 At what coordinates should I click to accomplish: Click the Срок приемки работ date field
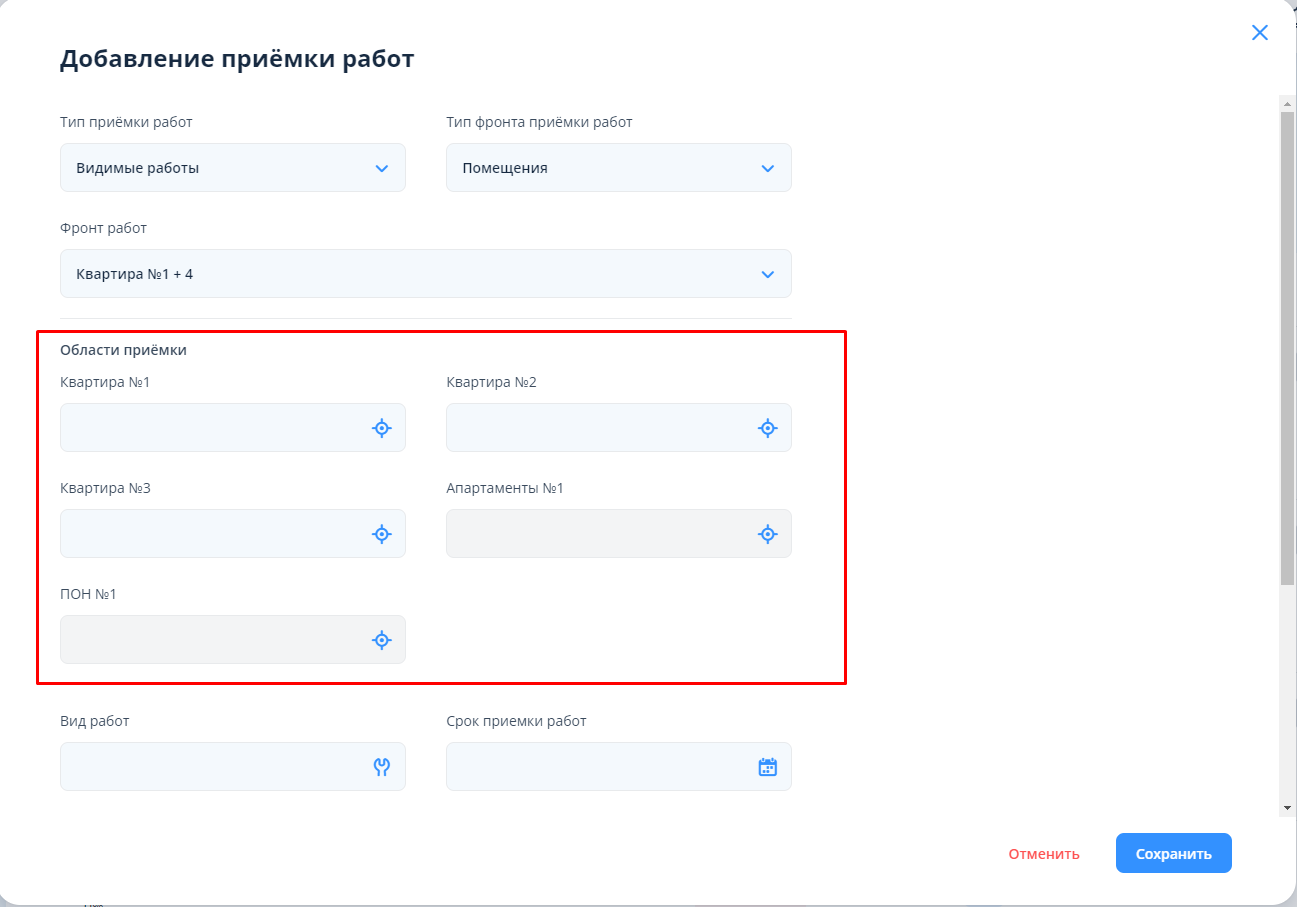point(596,767)
